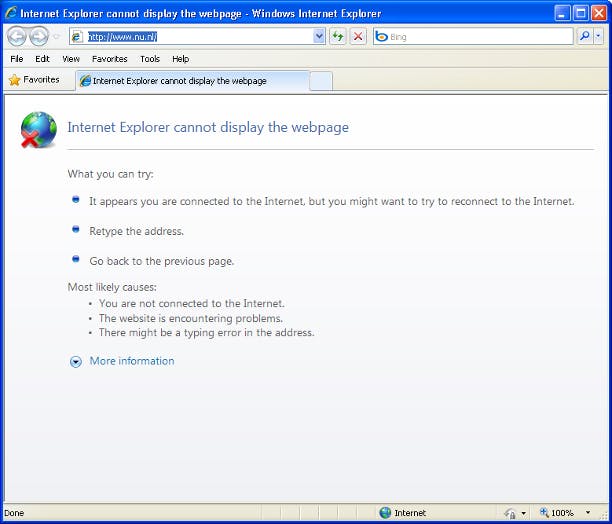Click the Protected Mode lock icon in the status bar

pyautogui.click(x=509, y=513)
